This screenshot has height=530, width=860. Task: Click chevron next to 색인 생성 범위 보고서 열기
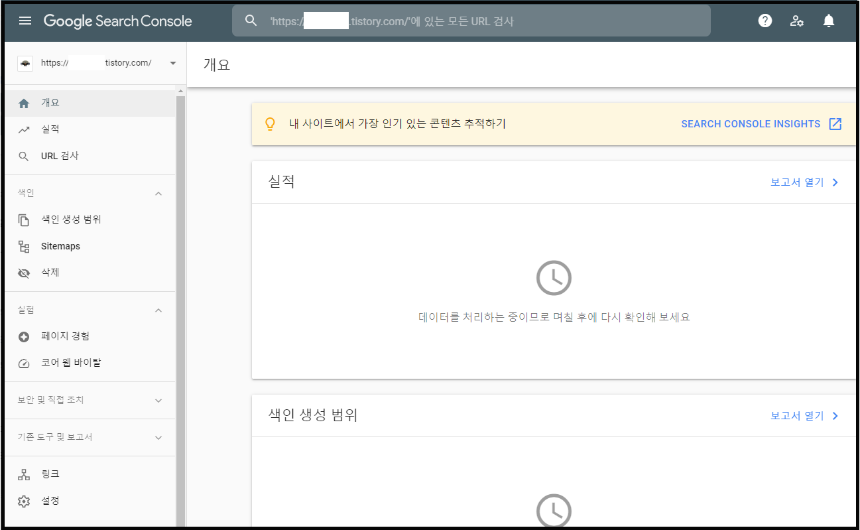(x=835, y=416)
